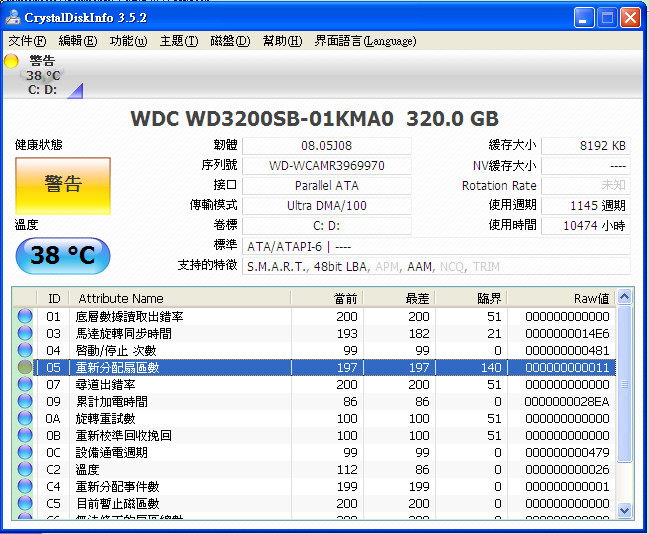Click the blue status orb for row 04
This screenshot has height=534, width=649.
coord(25,350)
